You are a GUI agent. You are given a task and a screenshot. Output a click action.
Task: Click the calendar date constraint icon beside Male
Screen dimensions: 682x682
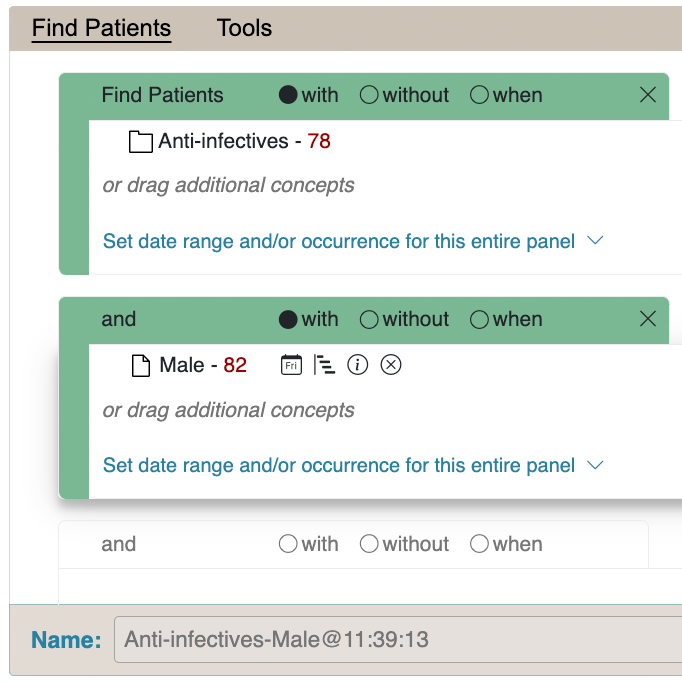pyautogui.click(x=291, y=365)
